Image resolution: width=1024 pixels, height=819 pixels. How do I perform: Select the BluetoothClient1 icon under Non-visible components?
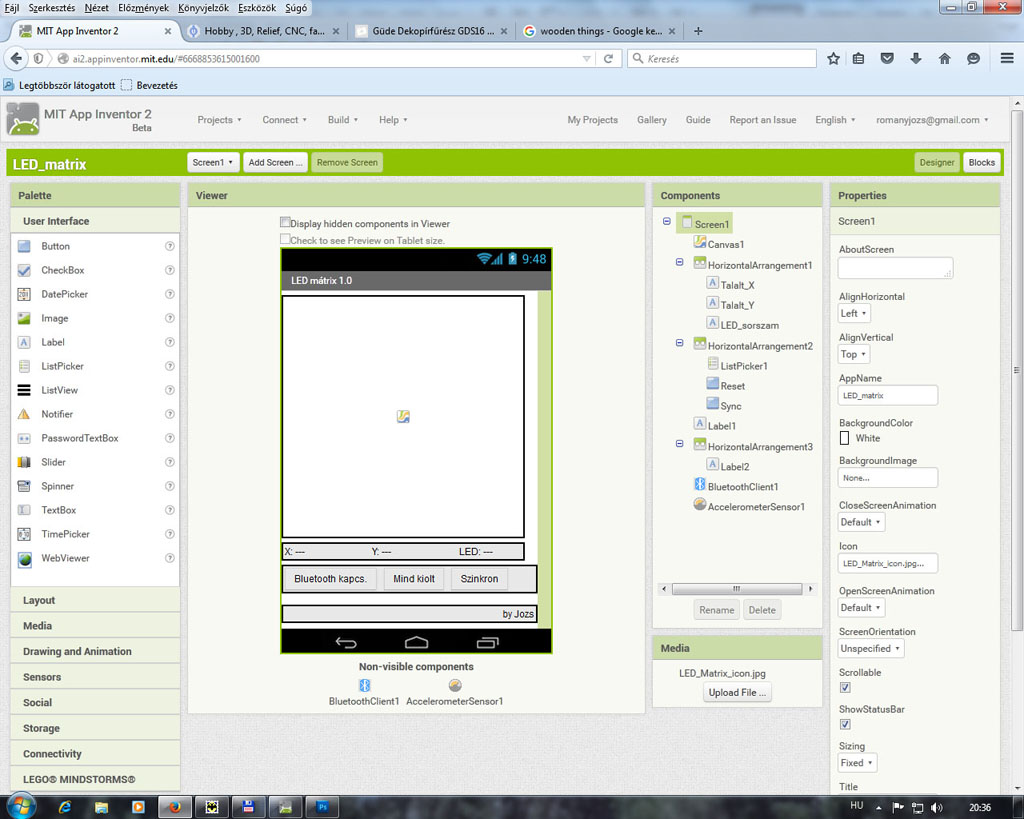coord(365,685)
